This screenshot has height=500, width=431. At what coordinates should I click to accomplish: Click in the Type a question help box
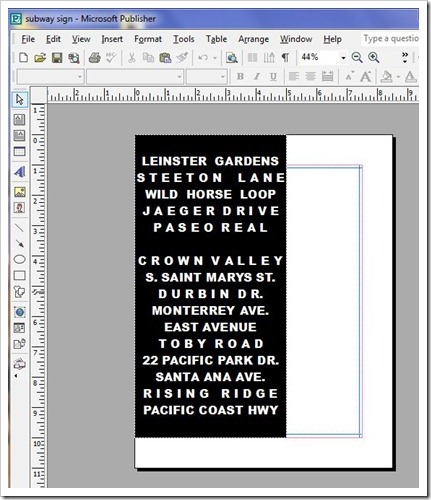tap(390, 39)
